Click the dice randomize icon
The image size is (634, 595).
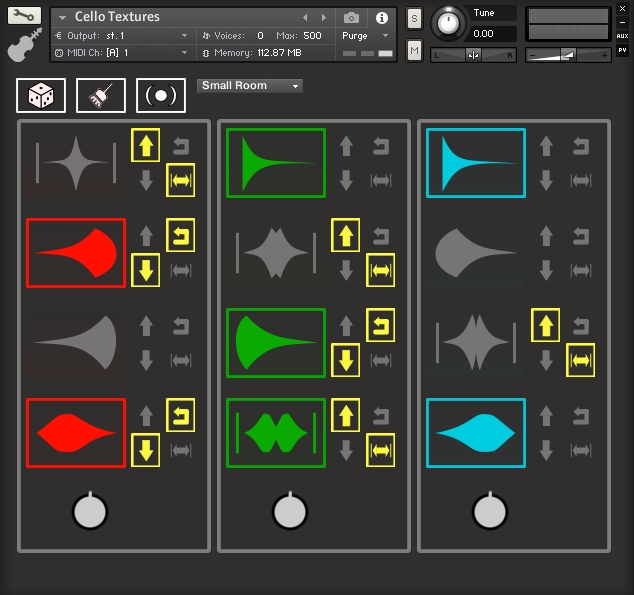(x=41, y=95)
